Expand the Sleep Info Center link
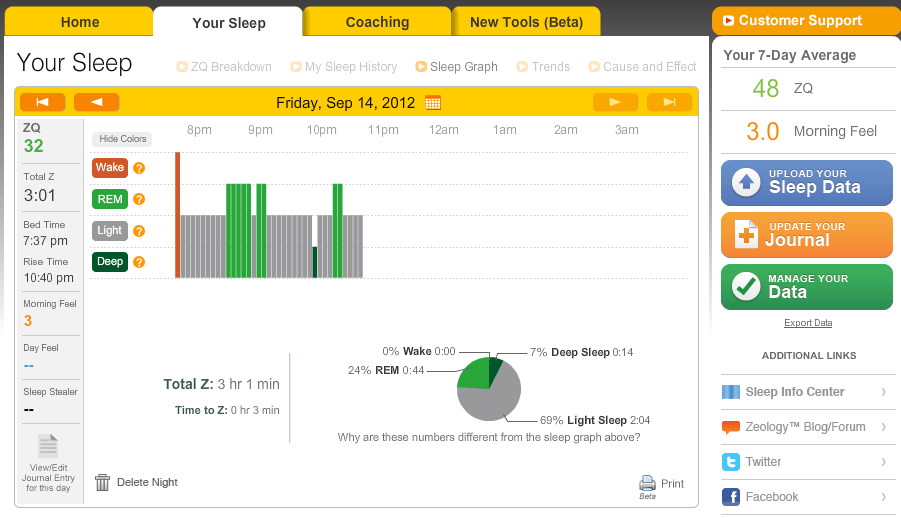Image resolution: width=901 pixels, height=518 pixels. tap(808, 392)
